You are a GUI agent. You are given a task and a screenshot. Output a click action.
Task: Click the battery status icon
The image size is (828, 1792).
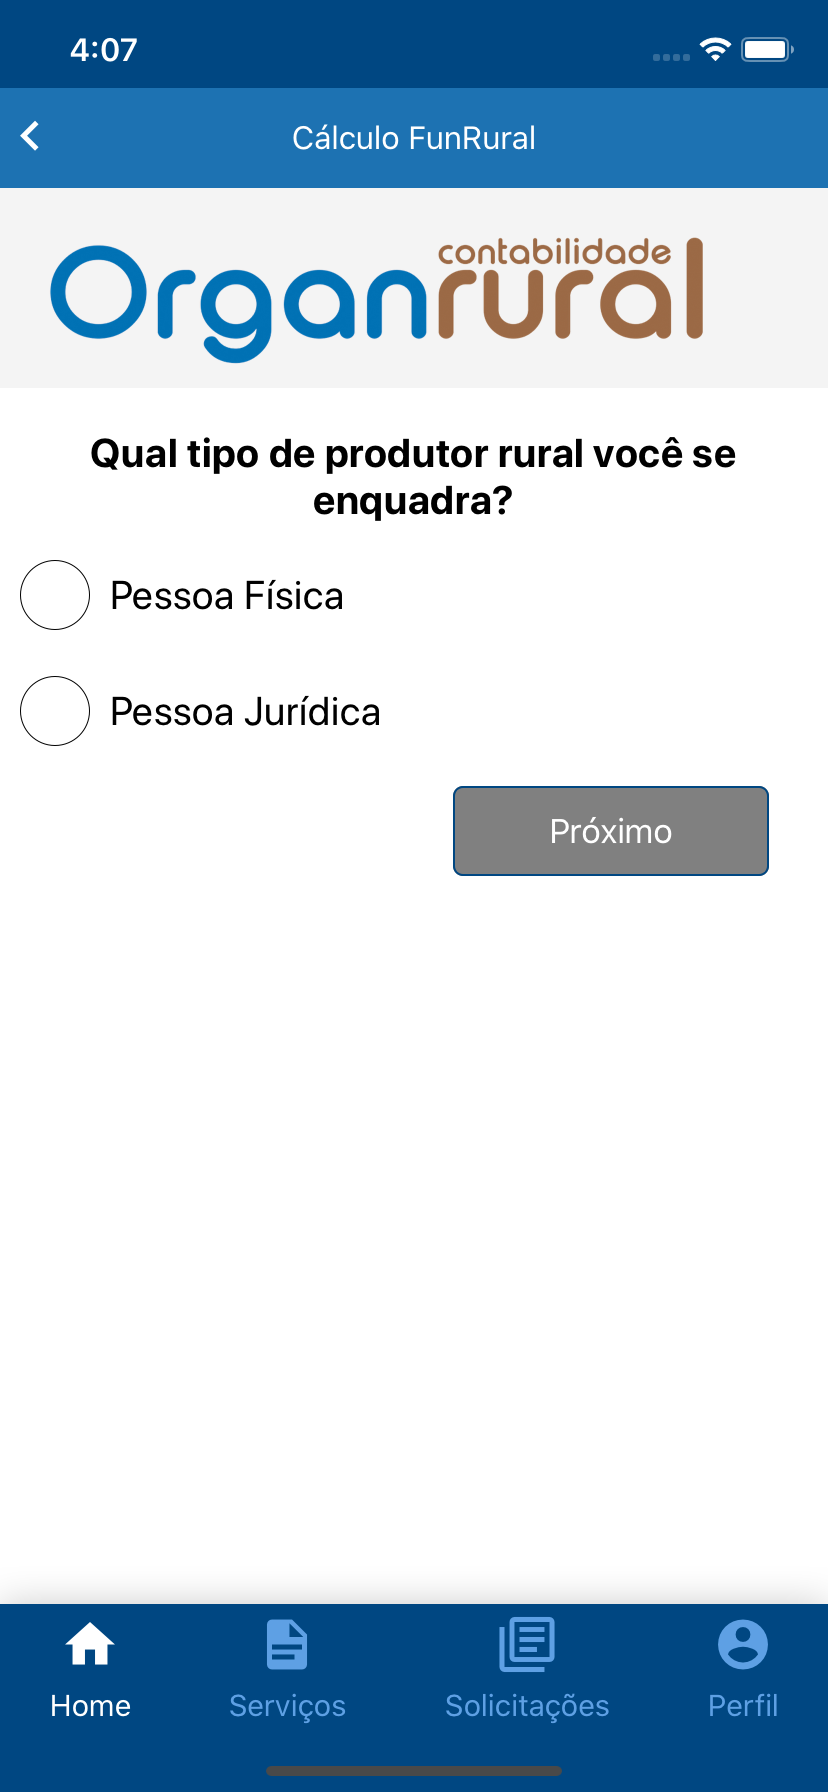click(x=766, y=49)
